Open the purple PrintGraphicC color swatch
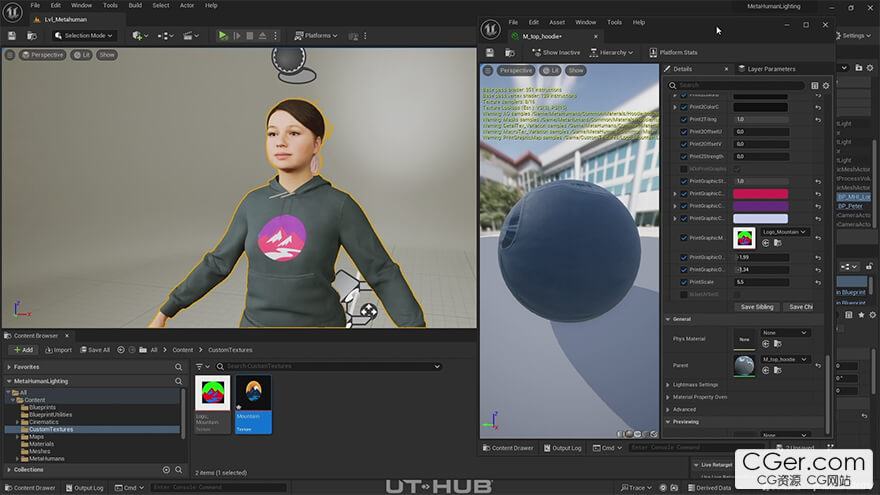880x495 pixels. point(760,207)
